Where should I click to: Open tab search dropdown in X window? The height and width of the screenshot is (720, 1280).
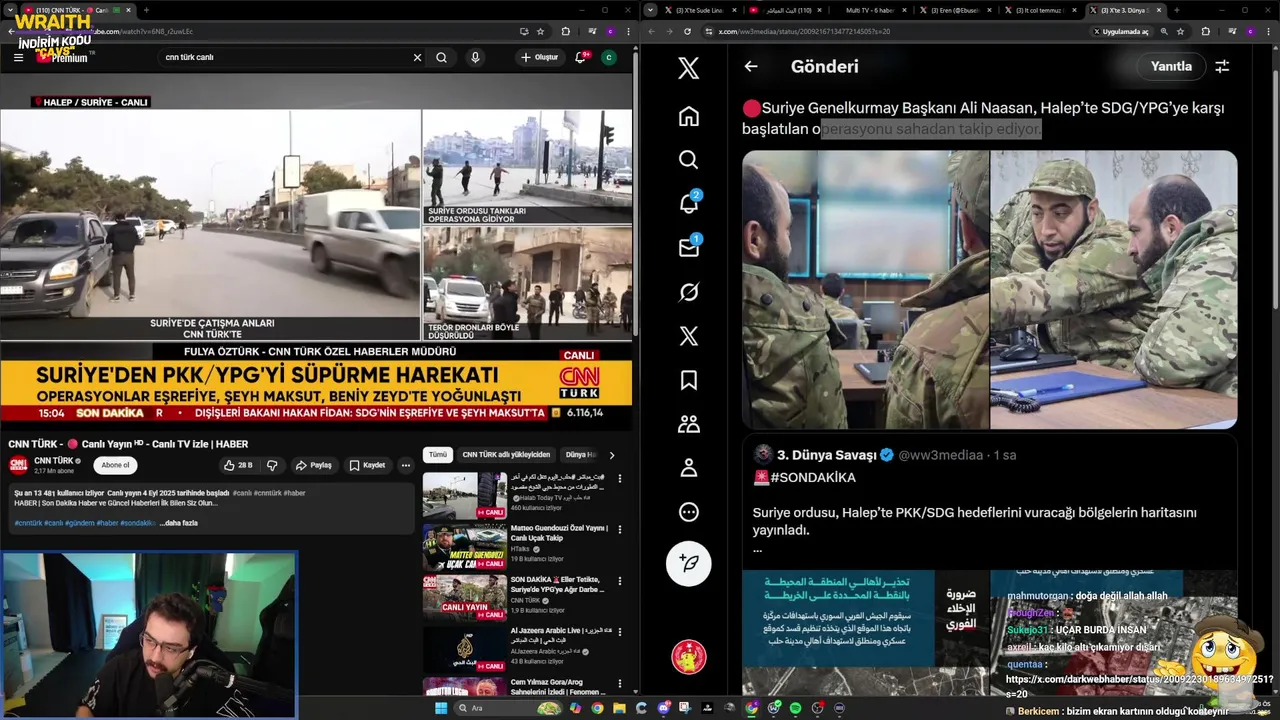(651, 10)
